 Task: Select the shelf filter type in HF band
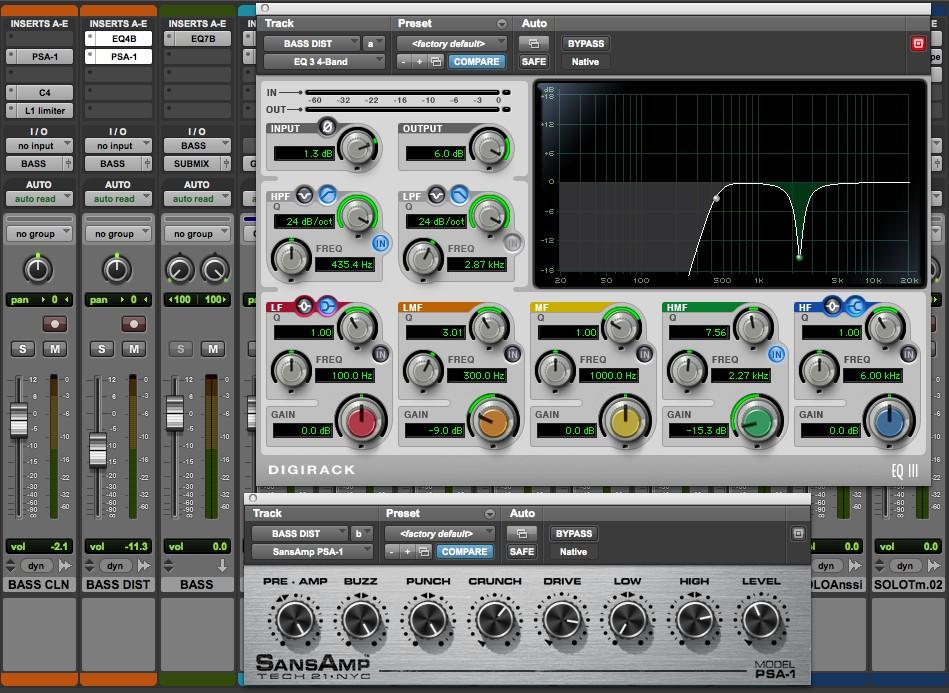(855, 306)
